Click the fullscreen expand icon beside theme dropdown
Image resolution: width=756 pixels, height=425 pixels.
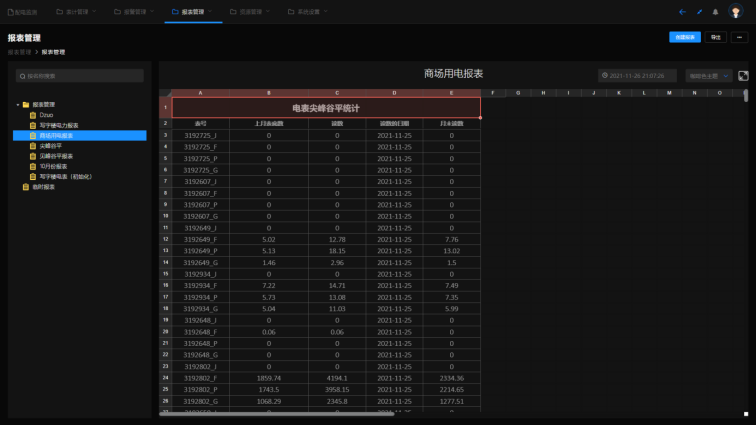pos(743,76)
